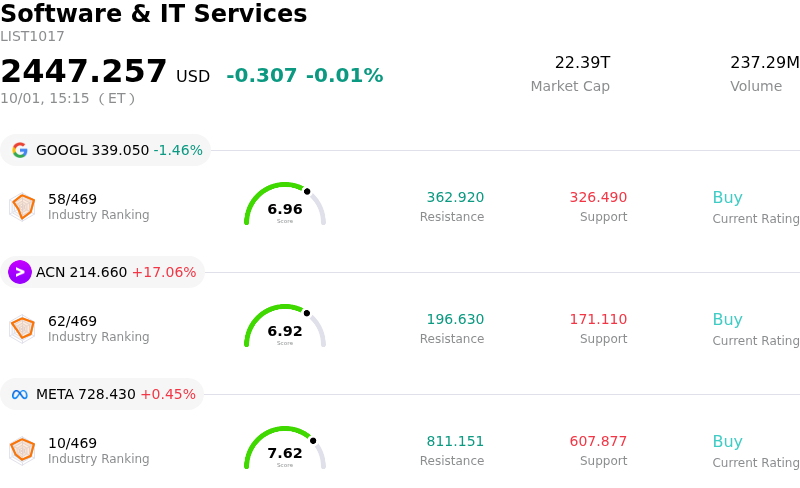Open the radar chart icon beside 10/469
The height and width of the screenshot is (488, 800).
coord(22,451)
